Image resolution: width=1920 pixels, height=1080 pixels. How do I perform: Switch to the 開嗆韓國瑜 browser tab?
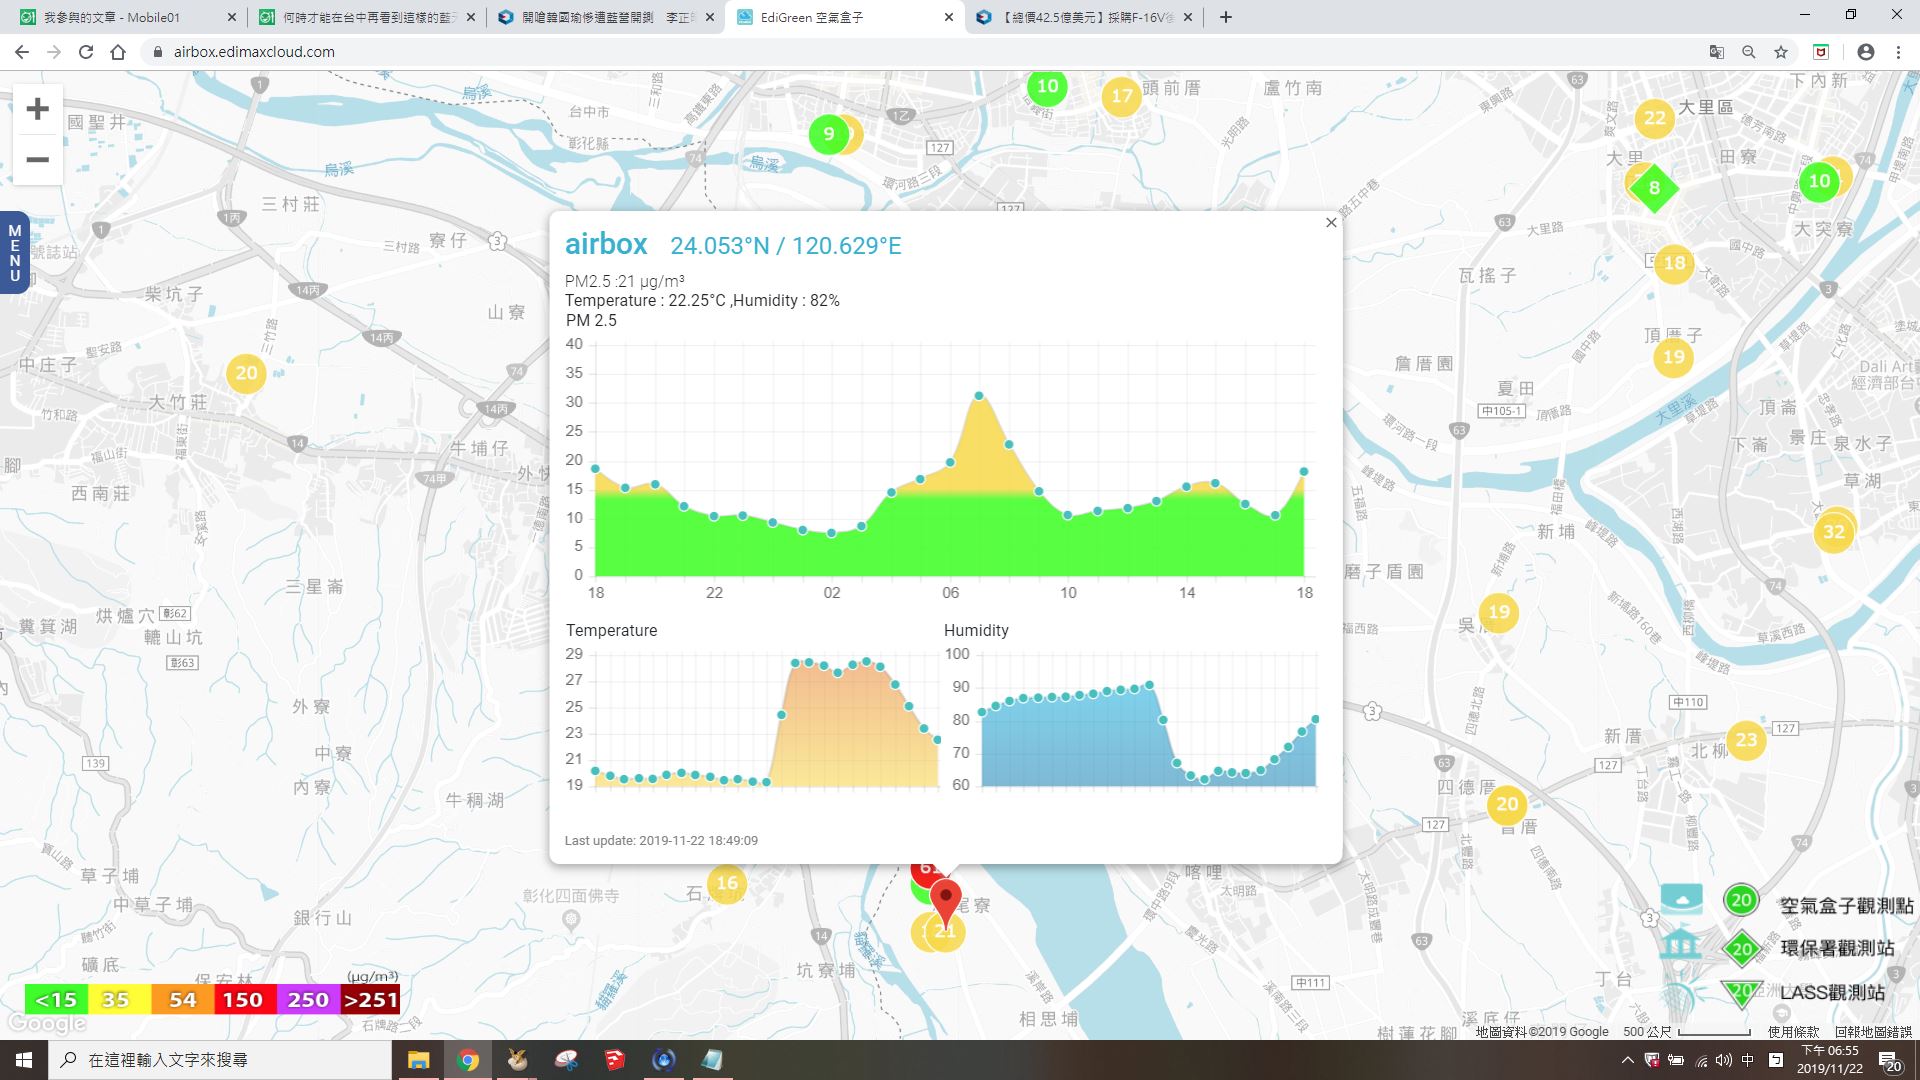[606, 17]
